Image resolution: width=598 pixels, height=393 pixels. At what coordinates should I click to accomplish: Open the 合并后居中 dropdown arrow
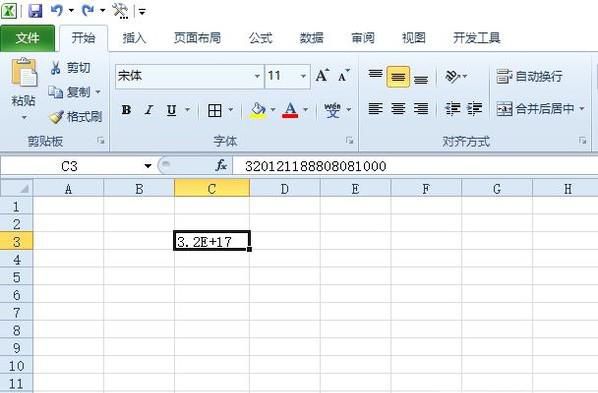582,109
